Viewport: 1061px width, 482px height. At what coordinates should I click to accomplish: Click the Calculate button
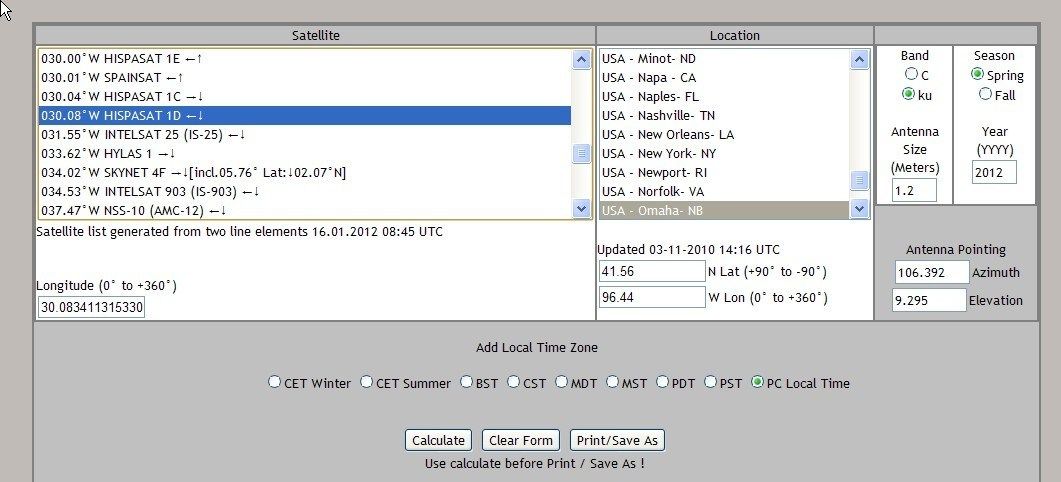pyautogui.click(x=438, y=440)
